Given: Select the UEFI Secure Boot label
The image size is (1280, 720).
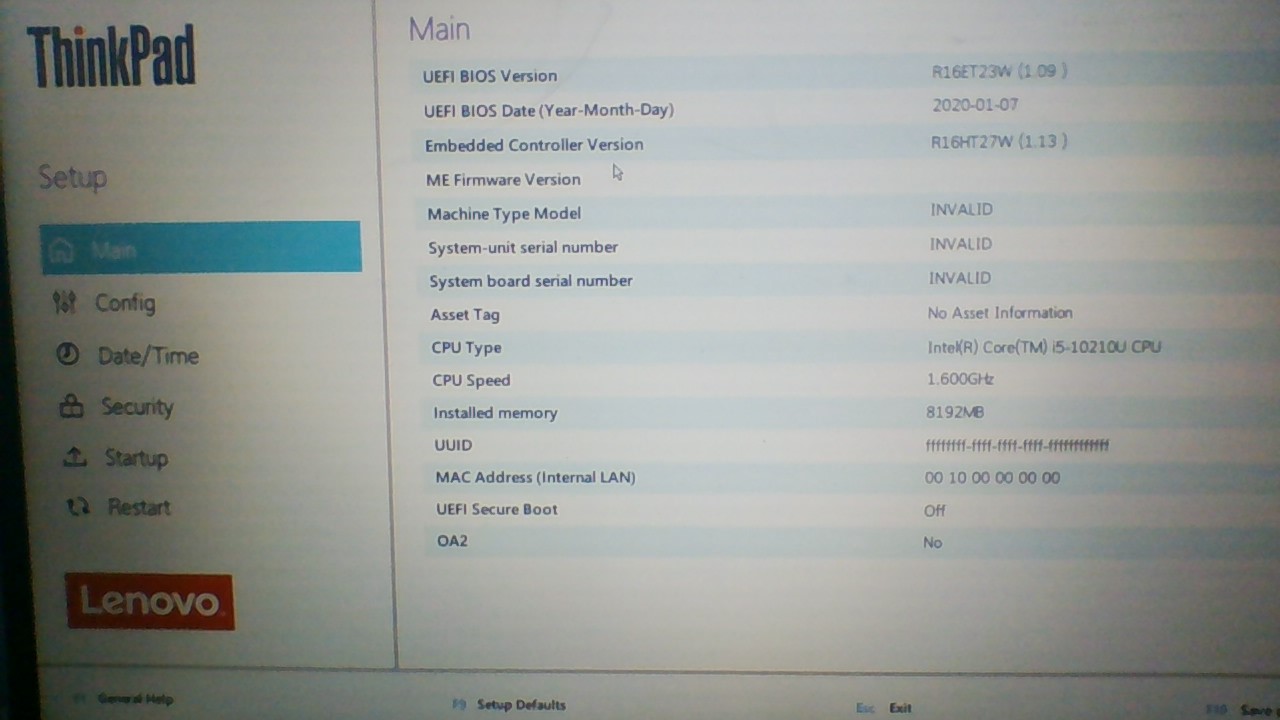Looking at the screenshot, I should [x=497, y=510].
